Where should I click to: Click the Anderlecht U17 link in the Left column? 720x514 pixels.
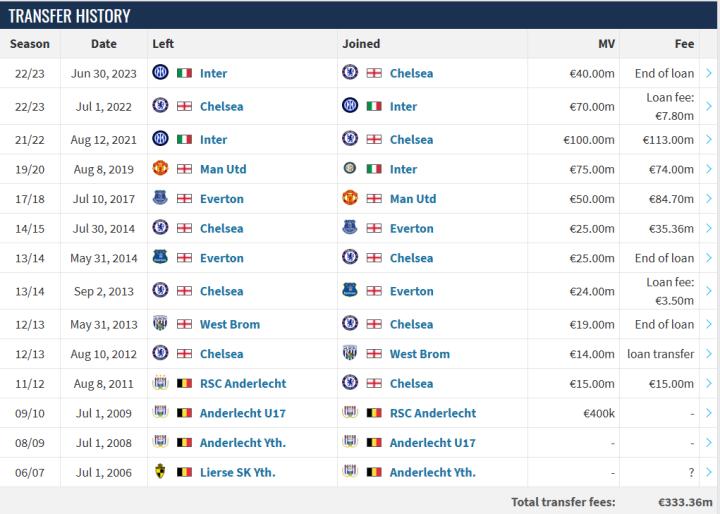point(243,413)
